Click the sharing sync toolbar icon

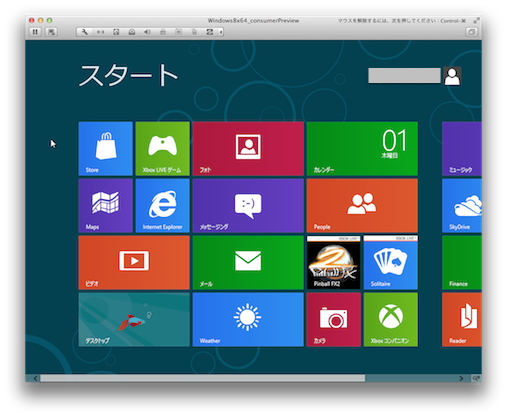pyautogui.click(x=210, y=32)
